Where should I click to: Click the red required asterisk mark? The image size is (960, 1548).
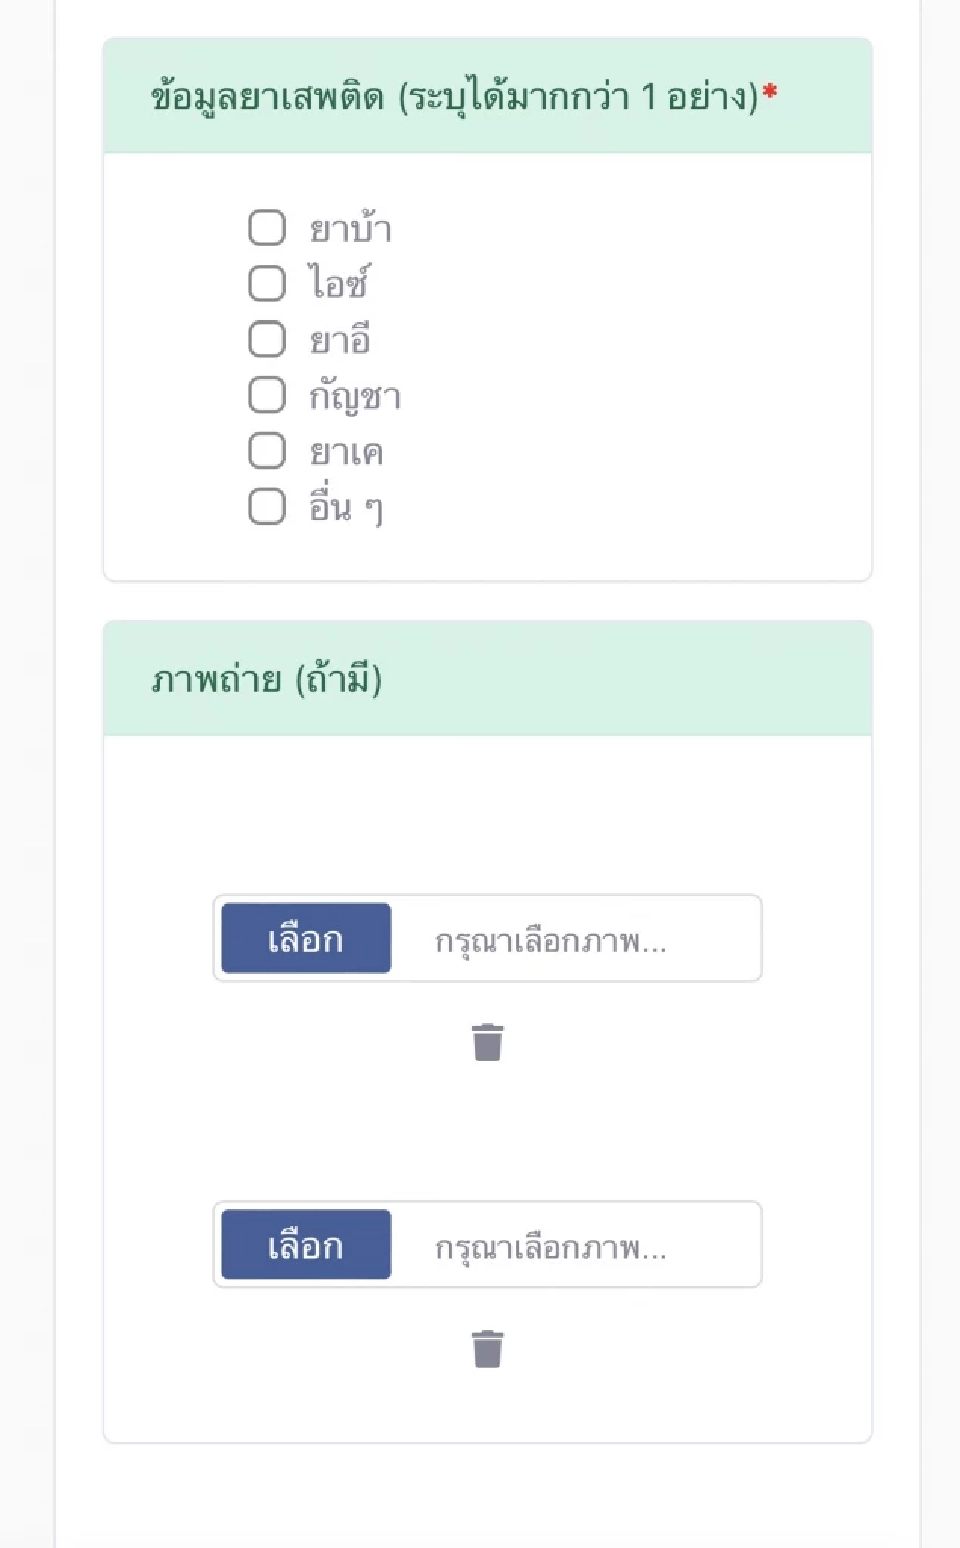coord(770,90)
